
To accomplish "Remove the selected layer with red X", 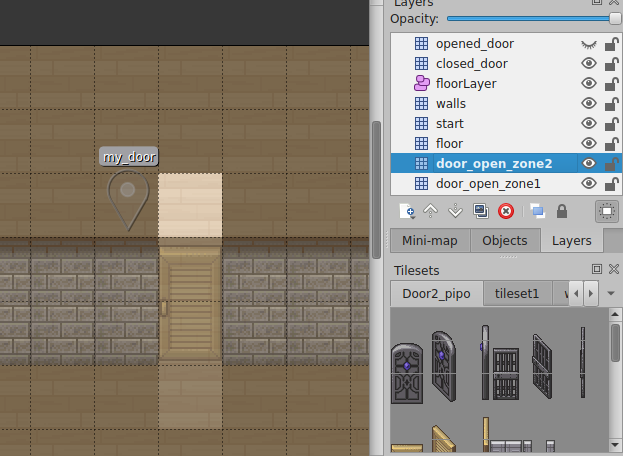I will pos(506,211).
